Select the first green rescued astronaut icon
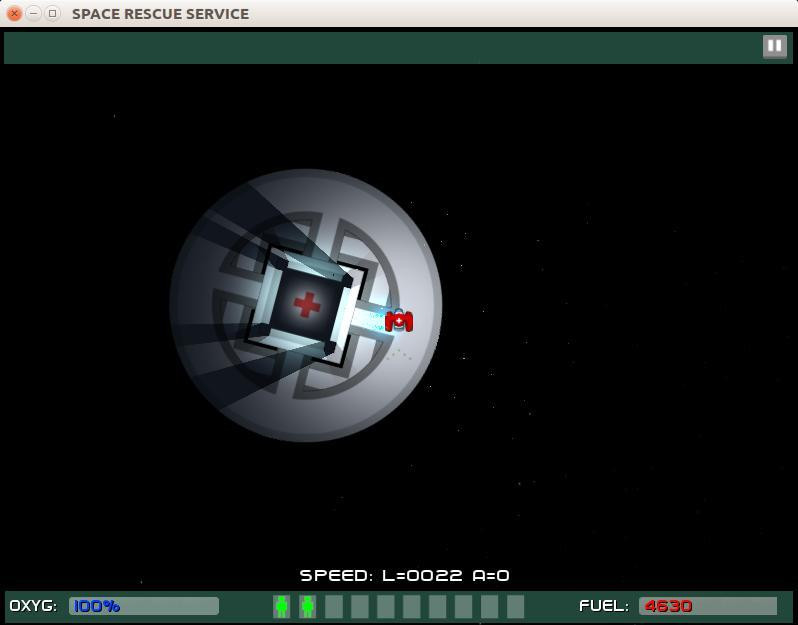Image resolution: width=798 pixels, height=625 pixels. pos(281,606)
